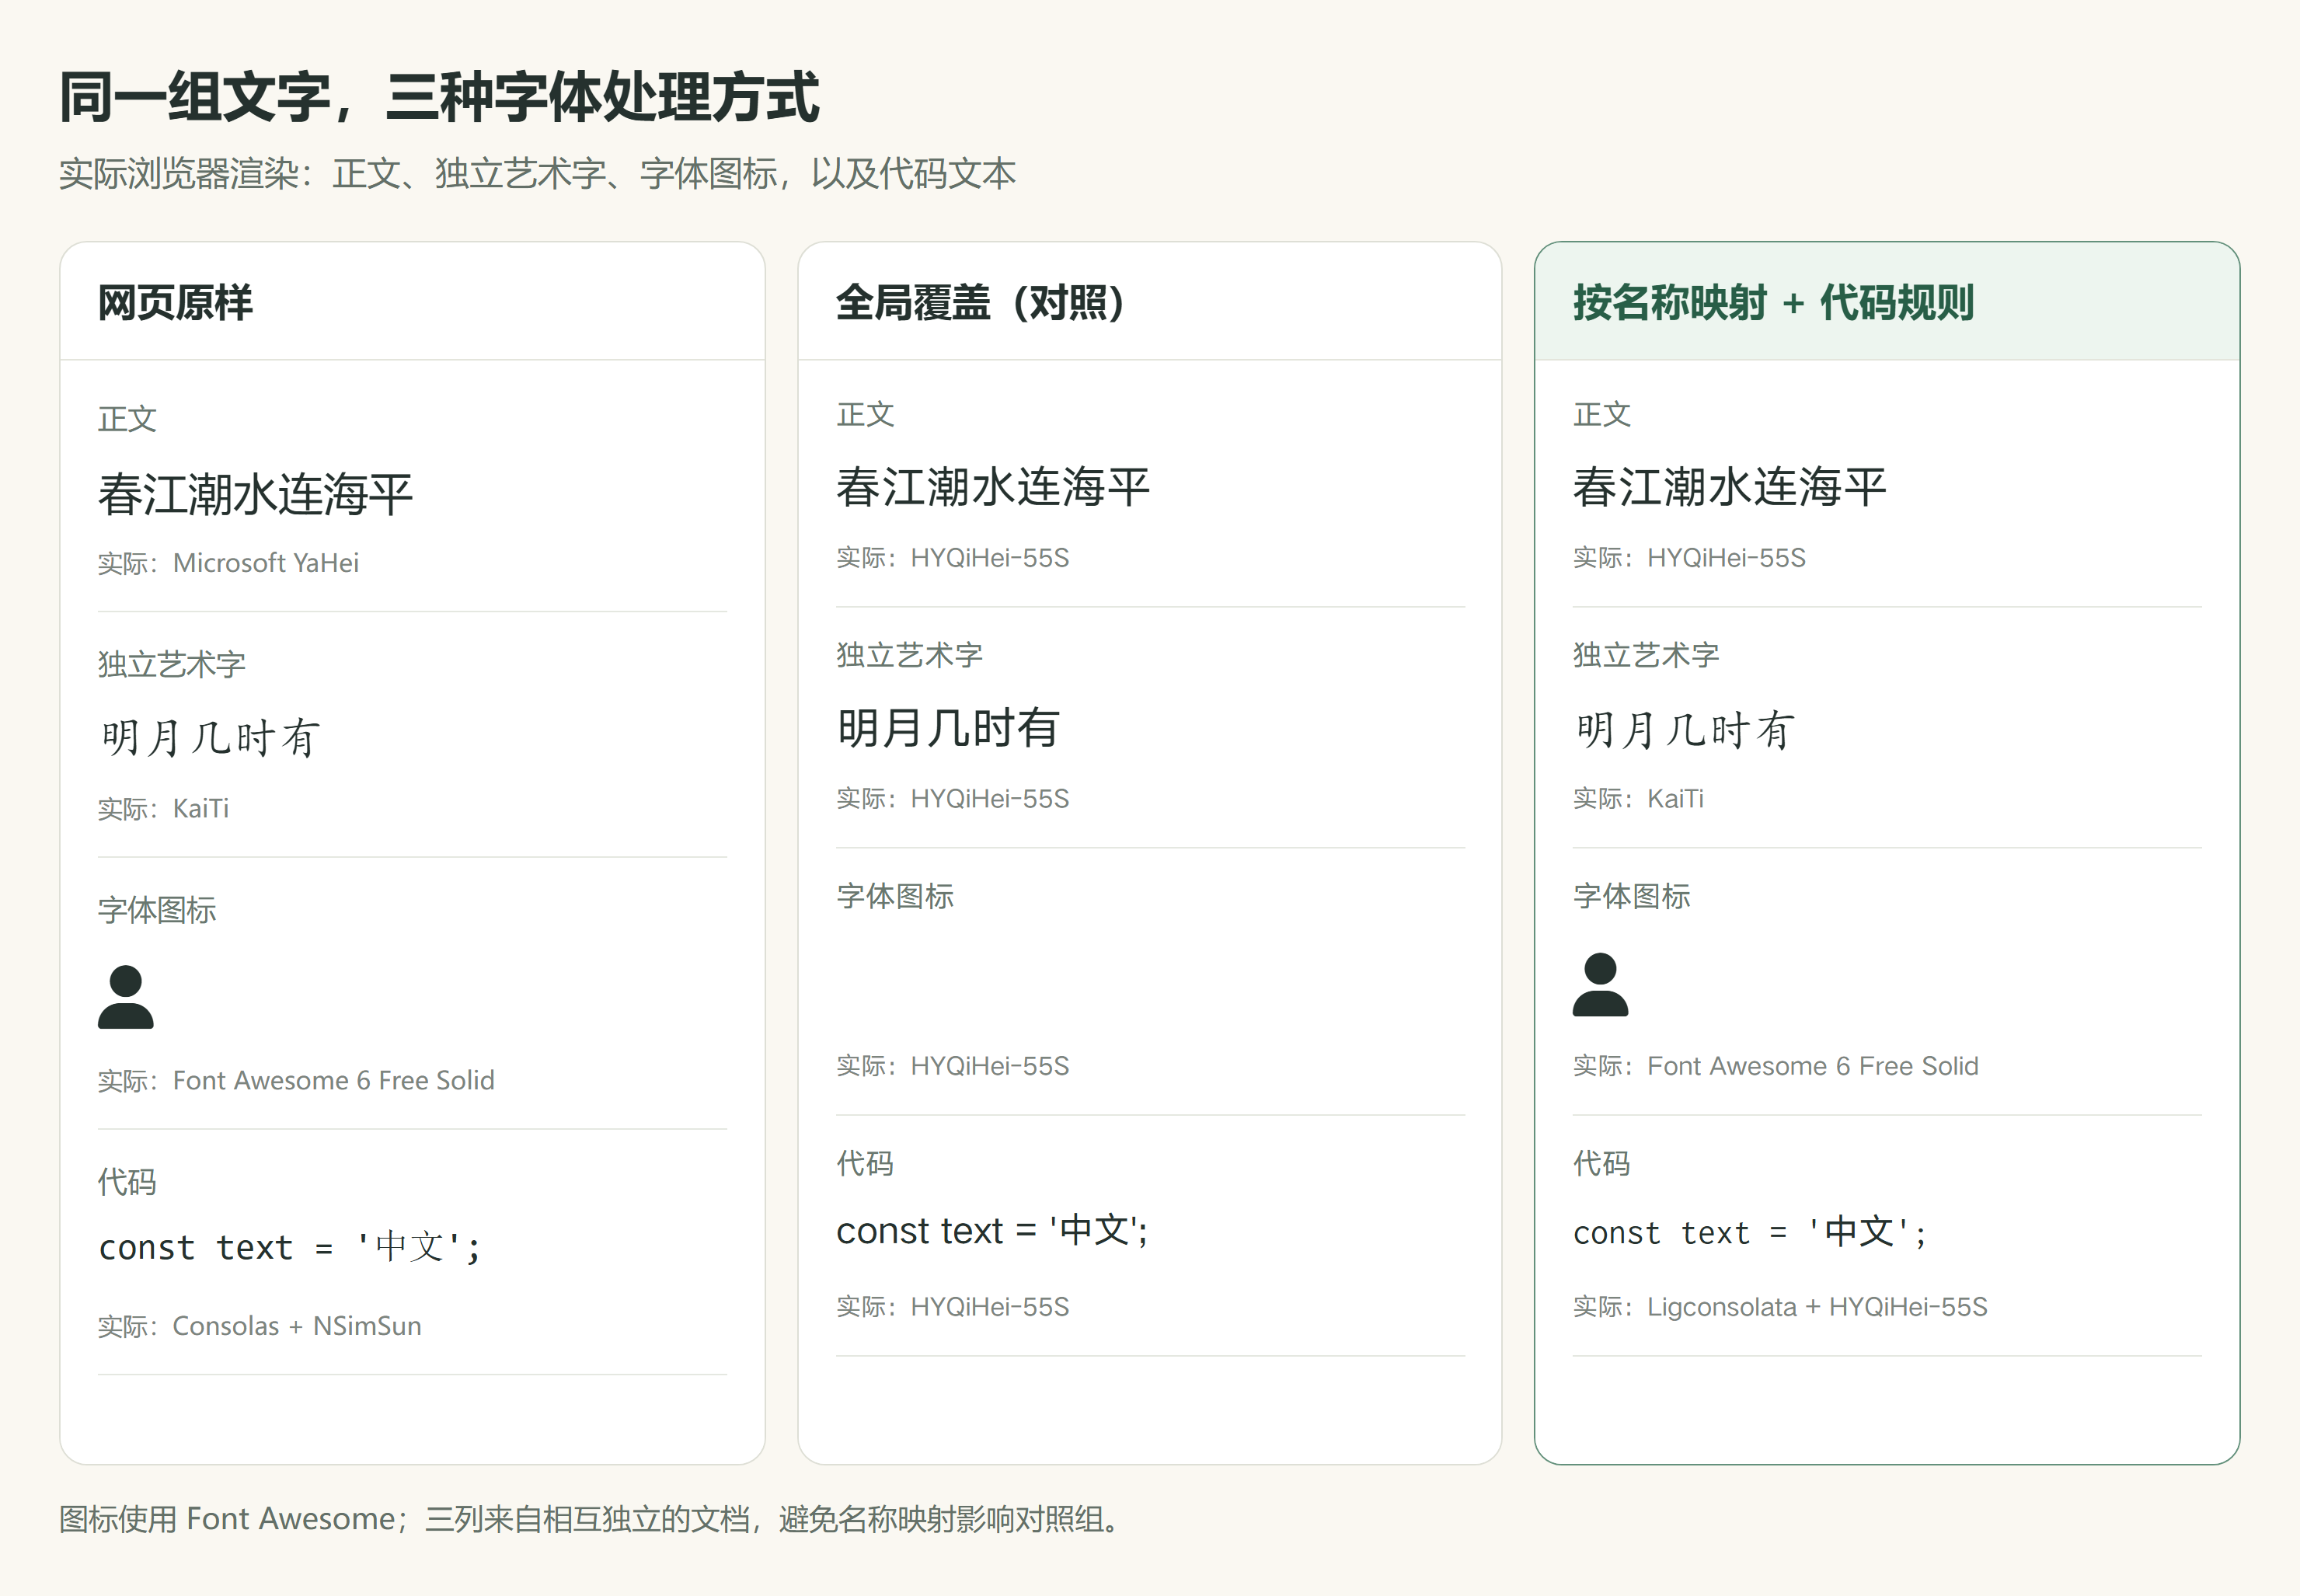
Task: Click 实际：KaiTi in 网页原样 card
Action: click(x=163, y=808)
